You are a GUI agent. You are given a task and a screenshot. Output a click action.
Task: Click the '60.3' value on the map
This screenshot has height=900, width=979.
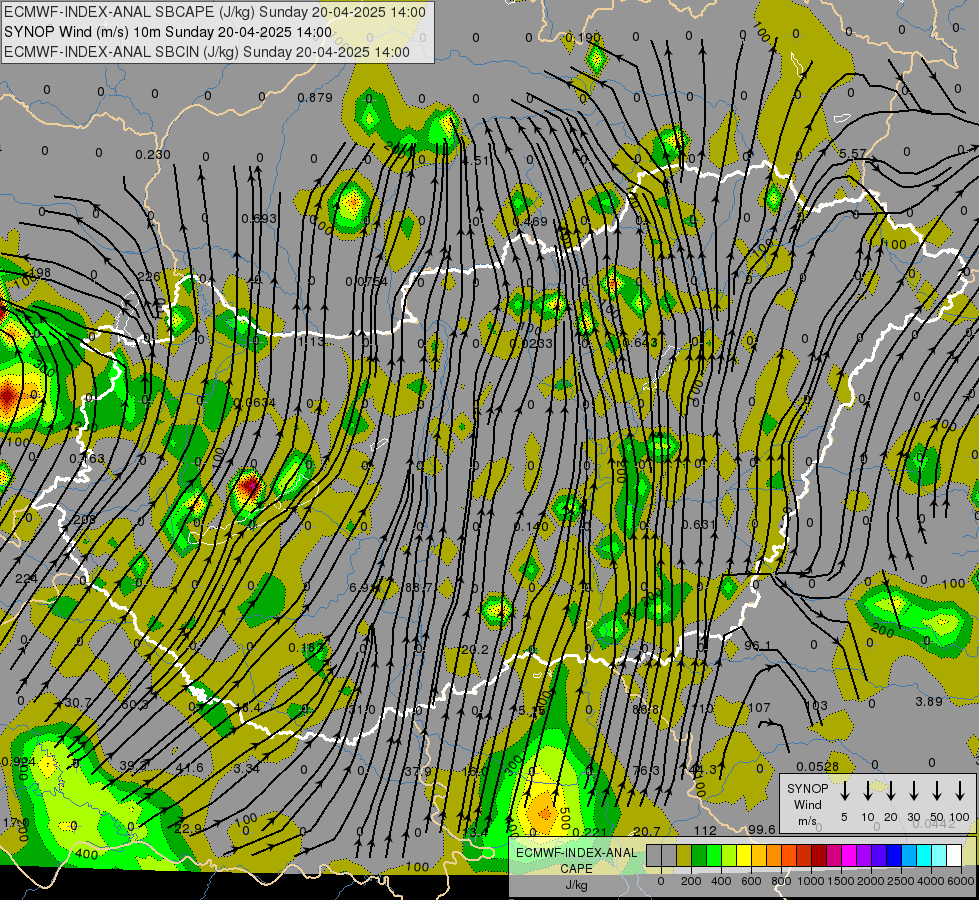tap(134, 705)
